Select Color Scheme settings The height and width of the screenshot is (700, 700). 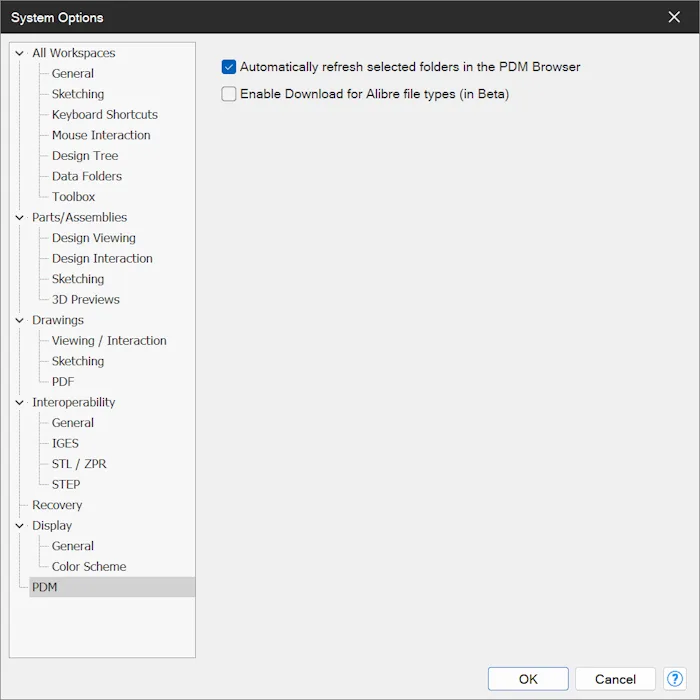[89, 566]
